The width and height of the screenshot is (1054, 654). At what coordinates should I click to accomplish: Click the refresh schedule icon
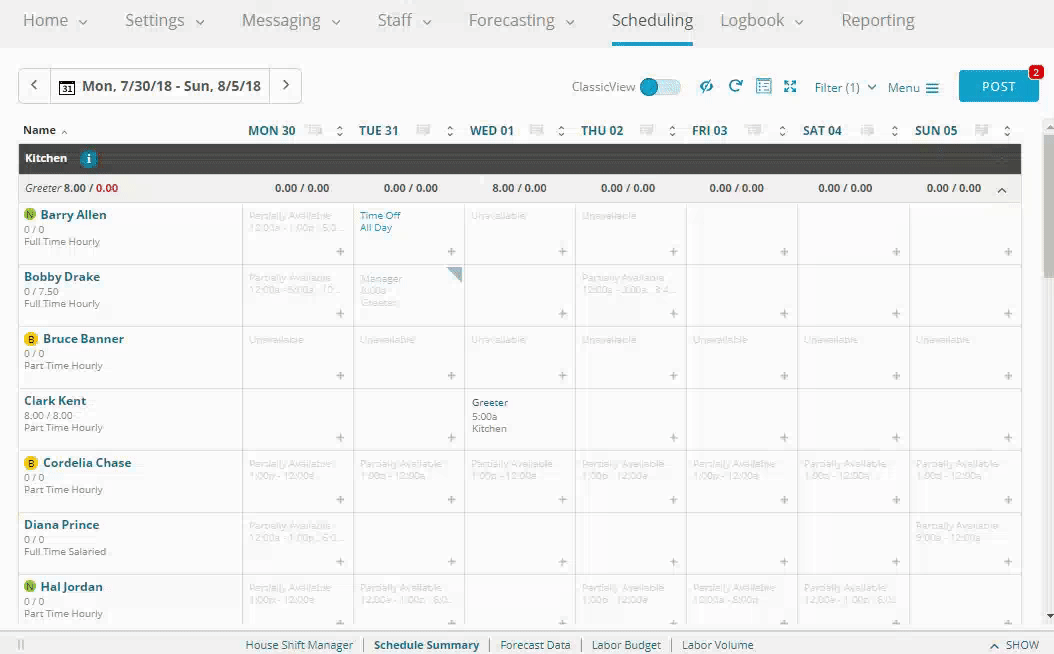click(x=735, y=87)
